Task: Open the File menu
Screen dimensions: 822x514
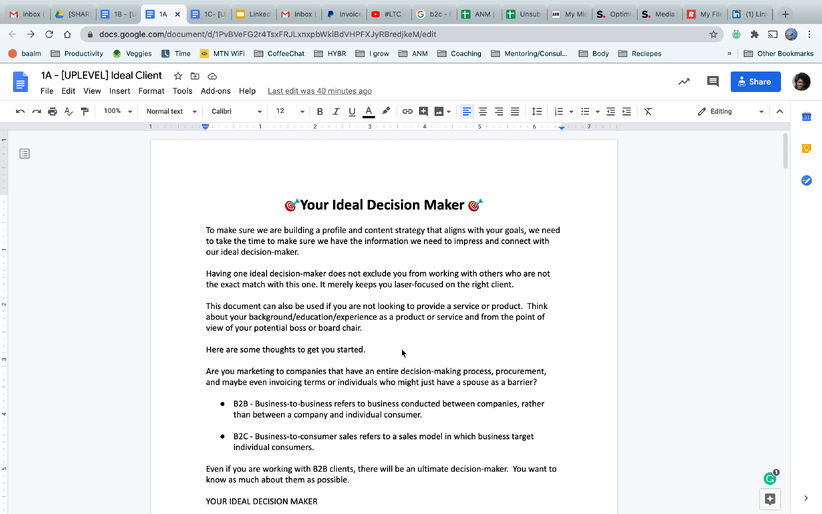Action: 47,91
